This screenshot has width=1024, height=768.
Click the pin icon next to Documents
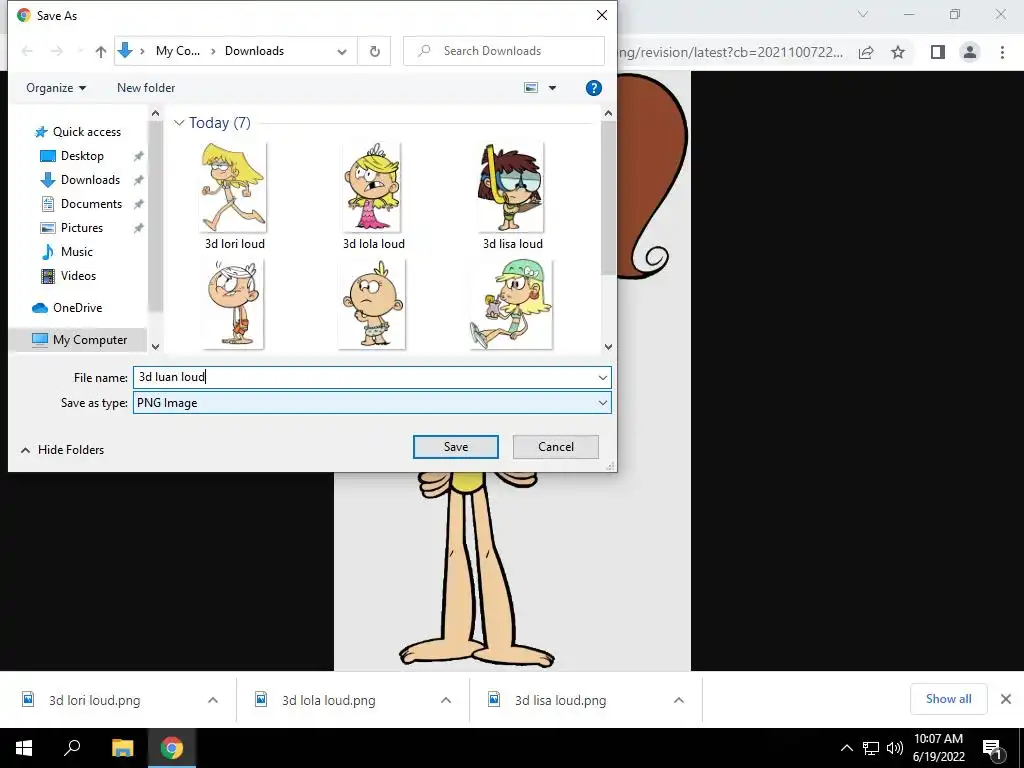point(138,204)
